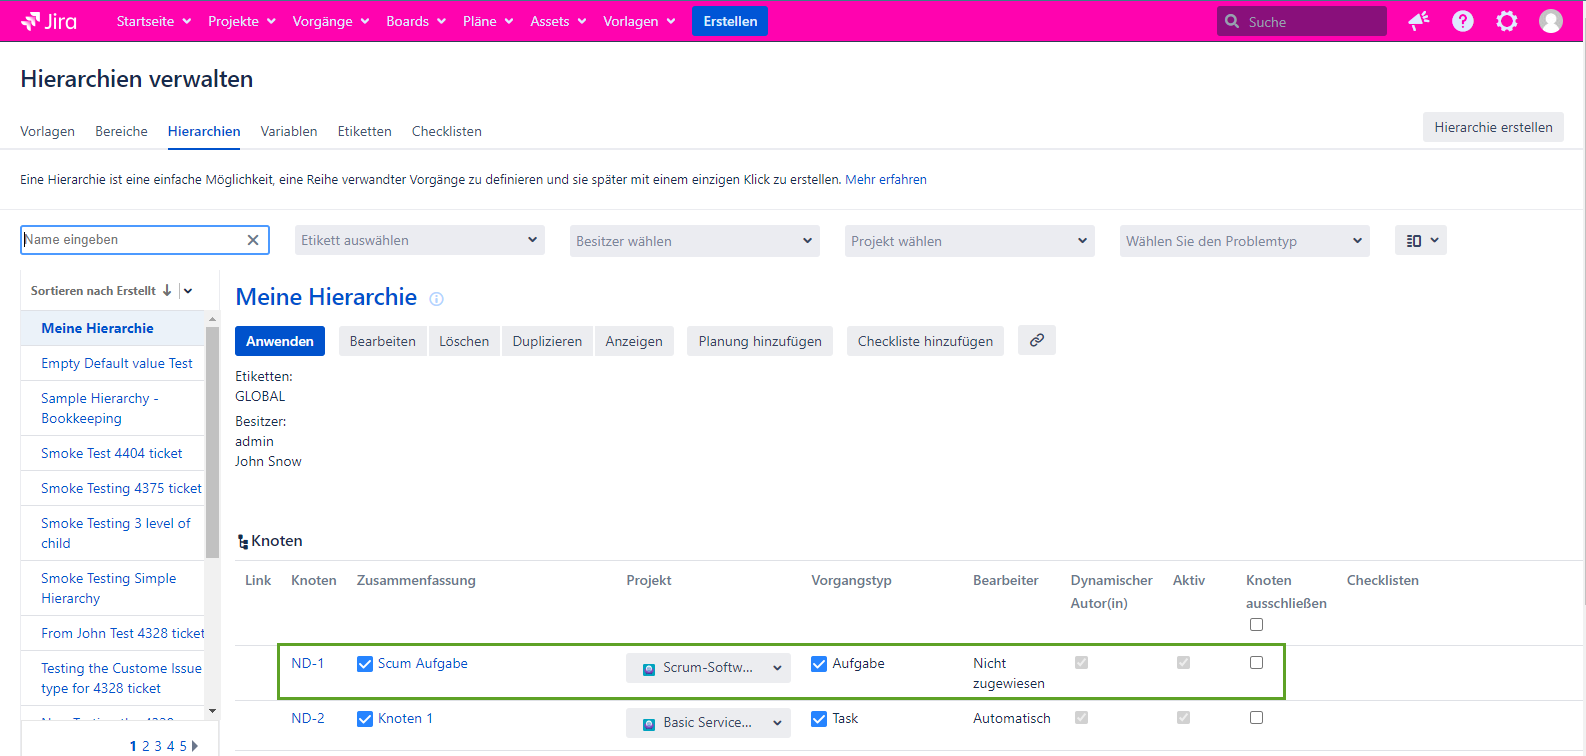The width and height of the screenshot is (1586, 756).
Task: Open the user profile avatar
Action: (1550, 21)
